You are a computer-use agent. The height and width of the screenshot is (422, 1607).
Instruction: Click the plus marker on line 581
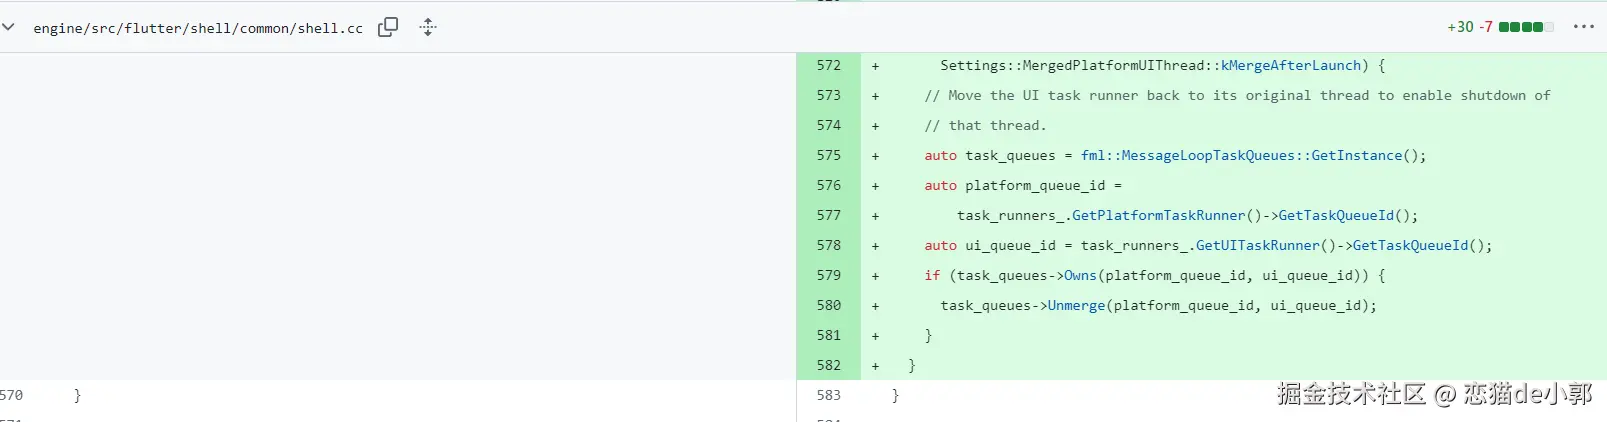click(x=875, y=335)
